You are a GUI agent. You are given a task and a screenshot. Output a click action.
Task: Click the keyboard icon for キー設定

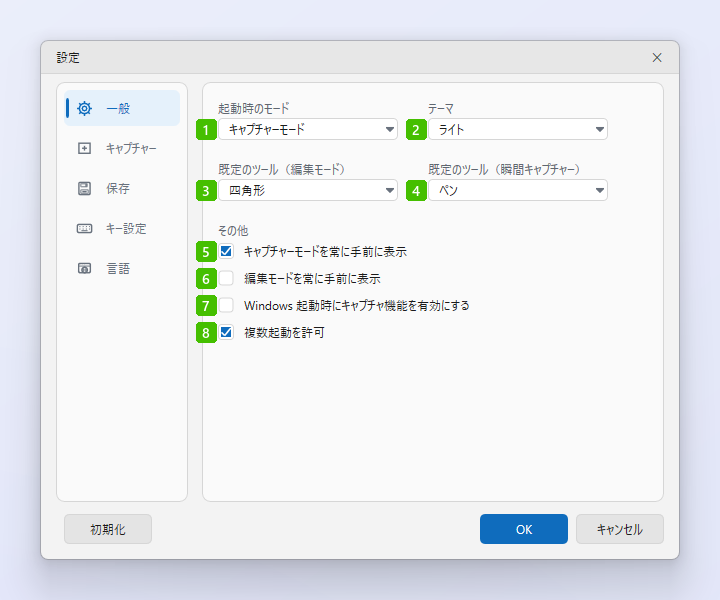tap(84, 228)
